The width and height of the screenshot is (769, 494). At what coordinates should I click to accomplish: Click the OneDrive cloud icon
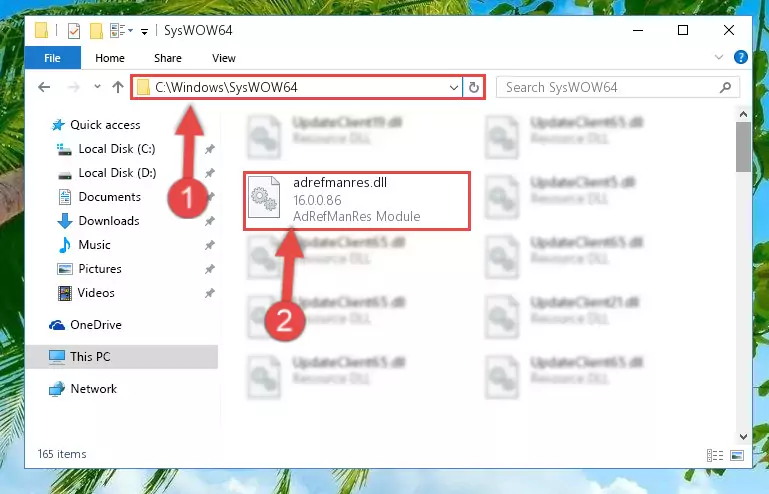[57, 325]
